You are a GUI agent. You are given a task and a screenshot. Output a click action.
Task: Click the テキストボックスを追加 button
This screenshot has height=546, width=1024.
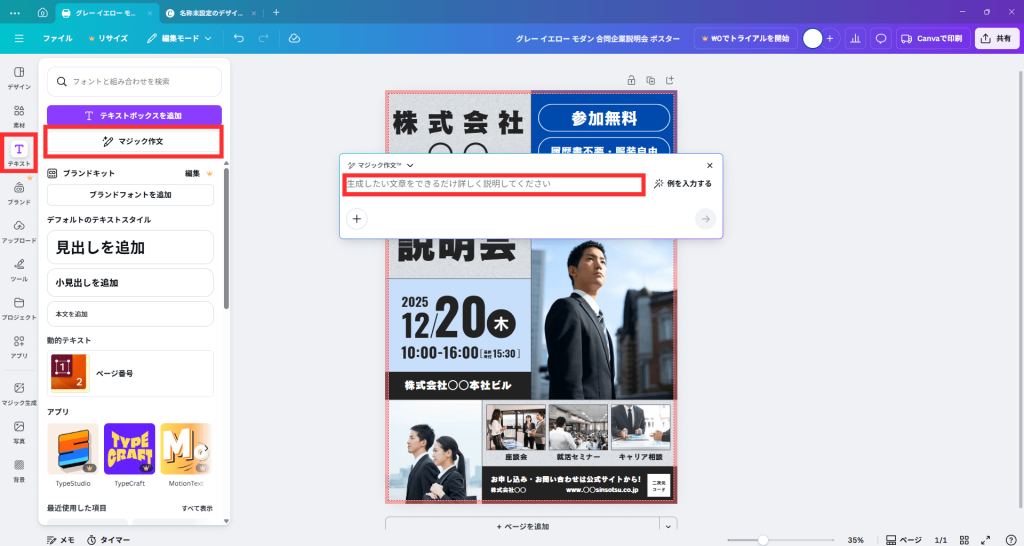coord(134,116)
